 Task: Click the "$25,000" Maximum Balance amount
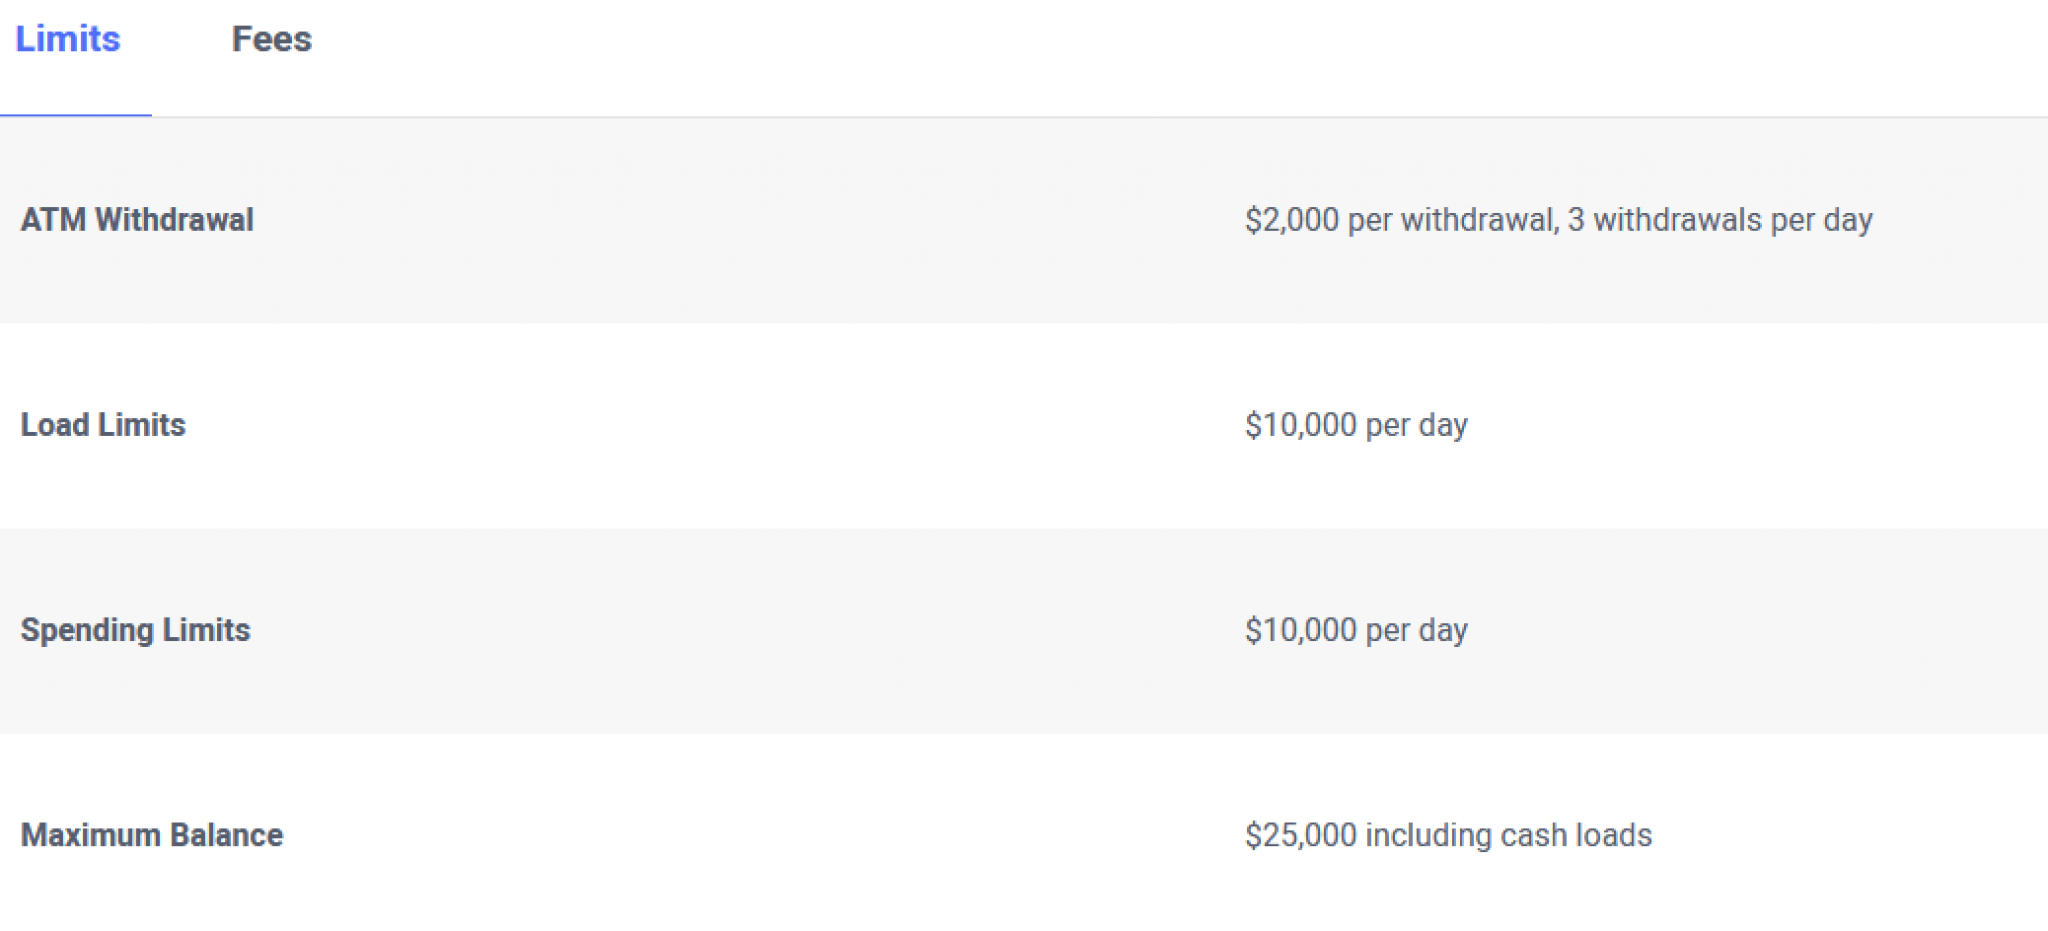(1300, 835)
